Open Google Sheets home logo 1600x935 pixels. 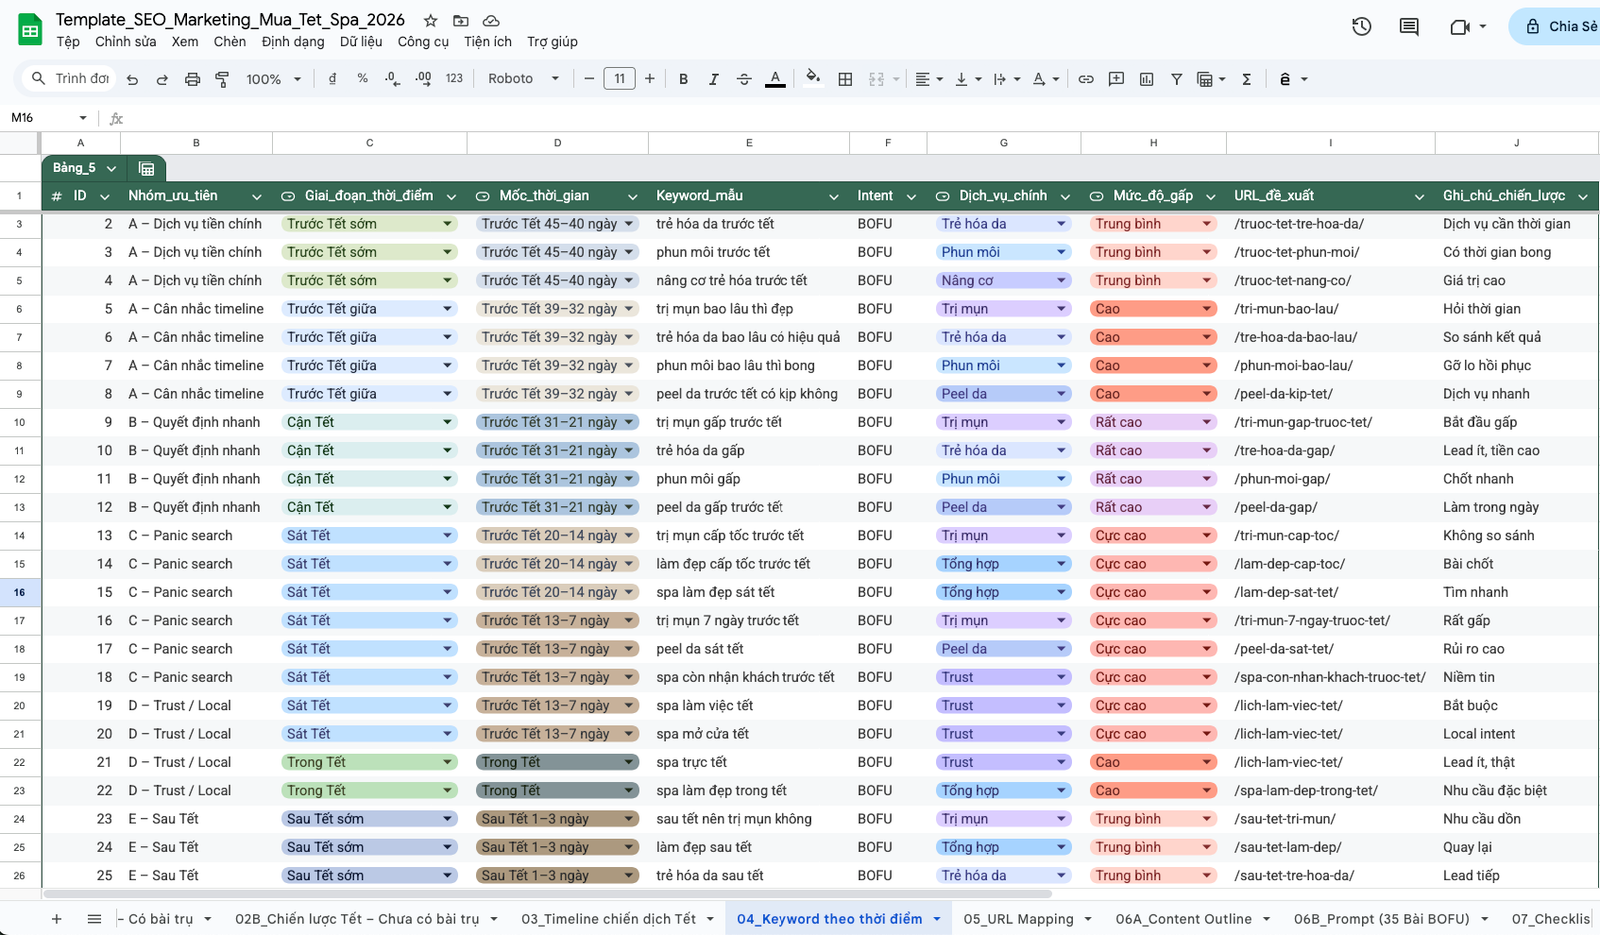coord(30,30)
